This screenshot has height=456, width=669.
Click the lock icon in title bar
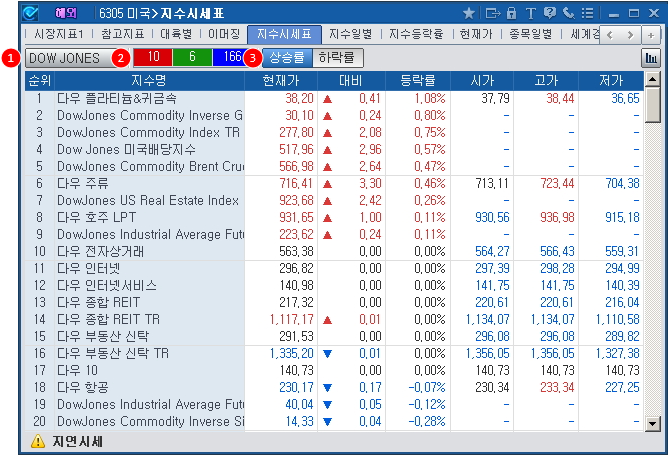[x=511, y=13]
